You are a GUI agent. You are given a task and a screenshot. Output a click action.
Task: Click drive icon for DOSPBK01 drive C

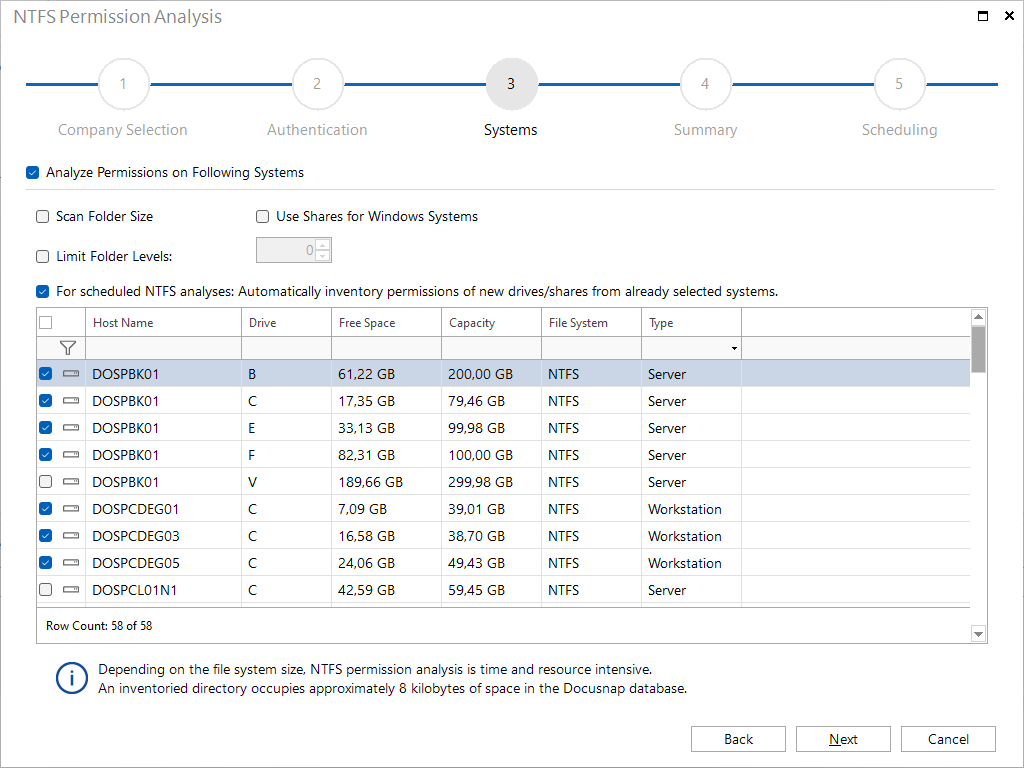(71, 401)
